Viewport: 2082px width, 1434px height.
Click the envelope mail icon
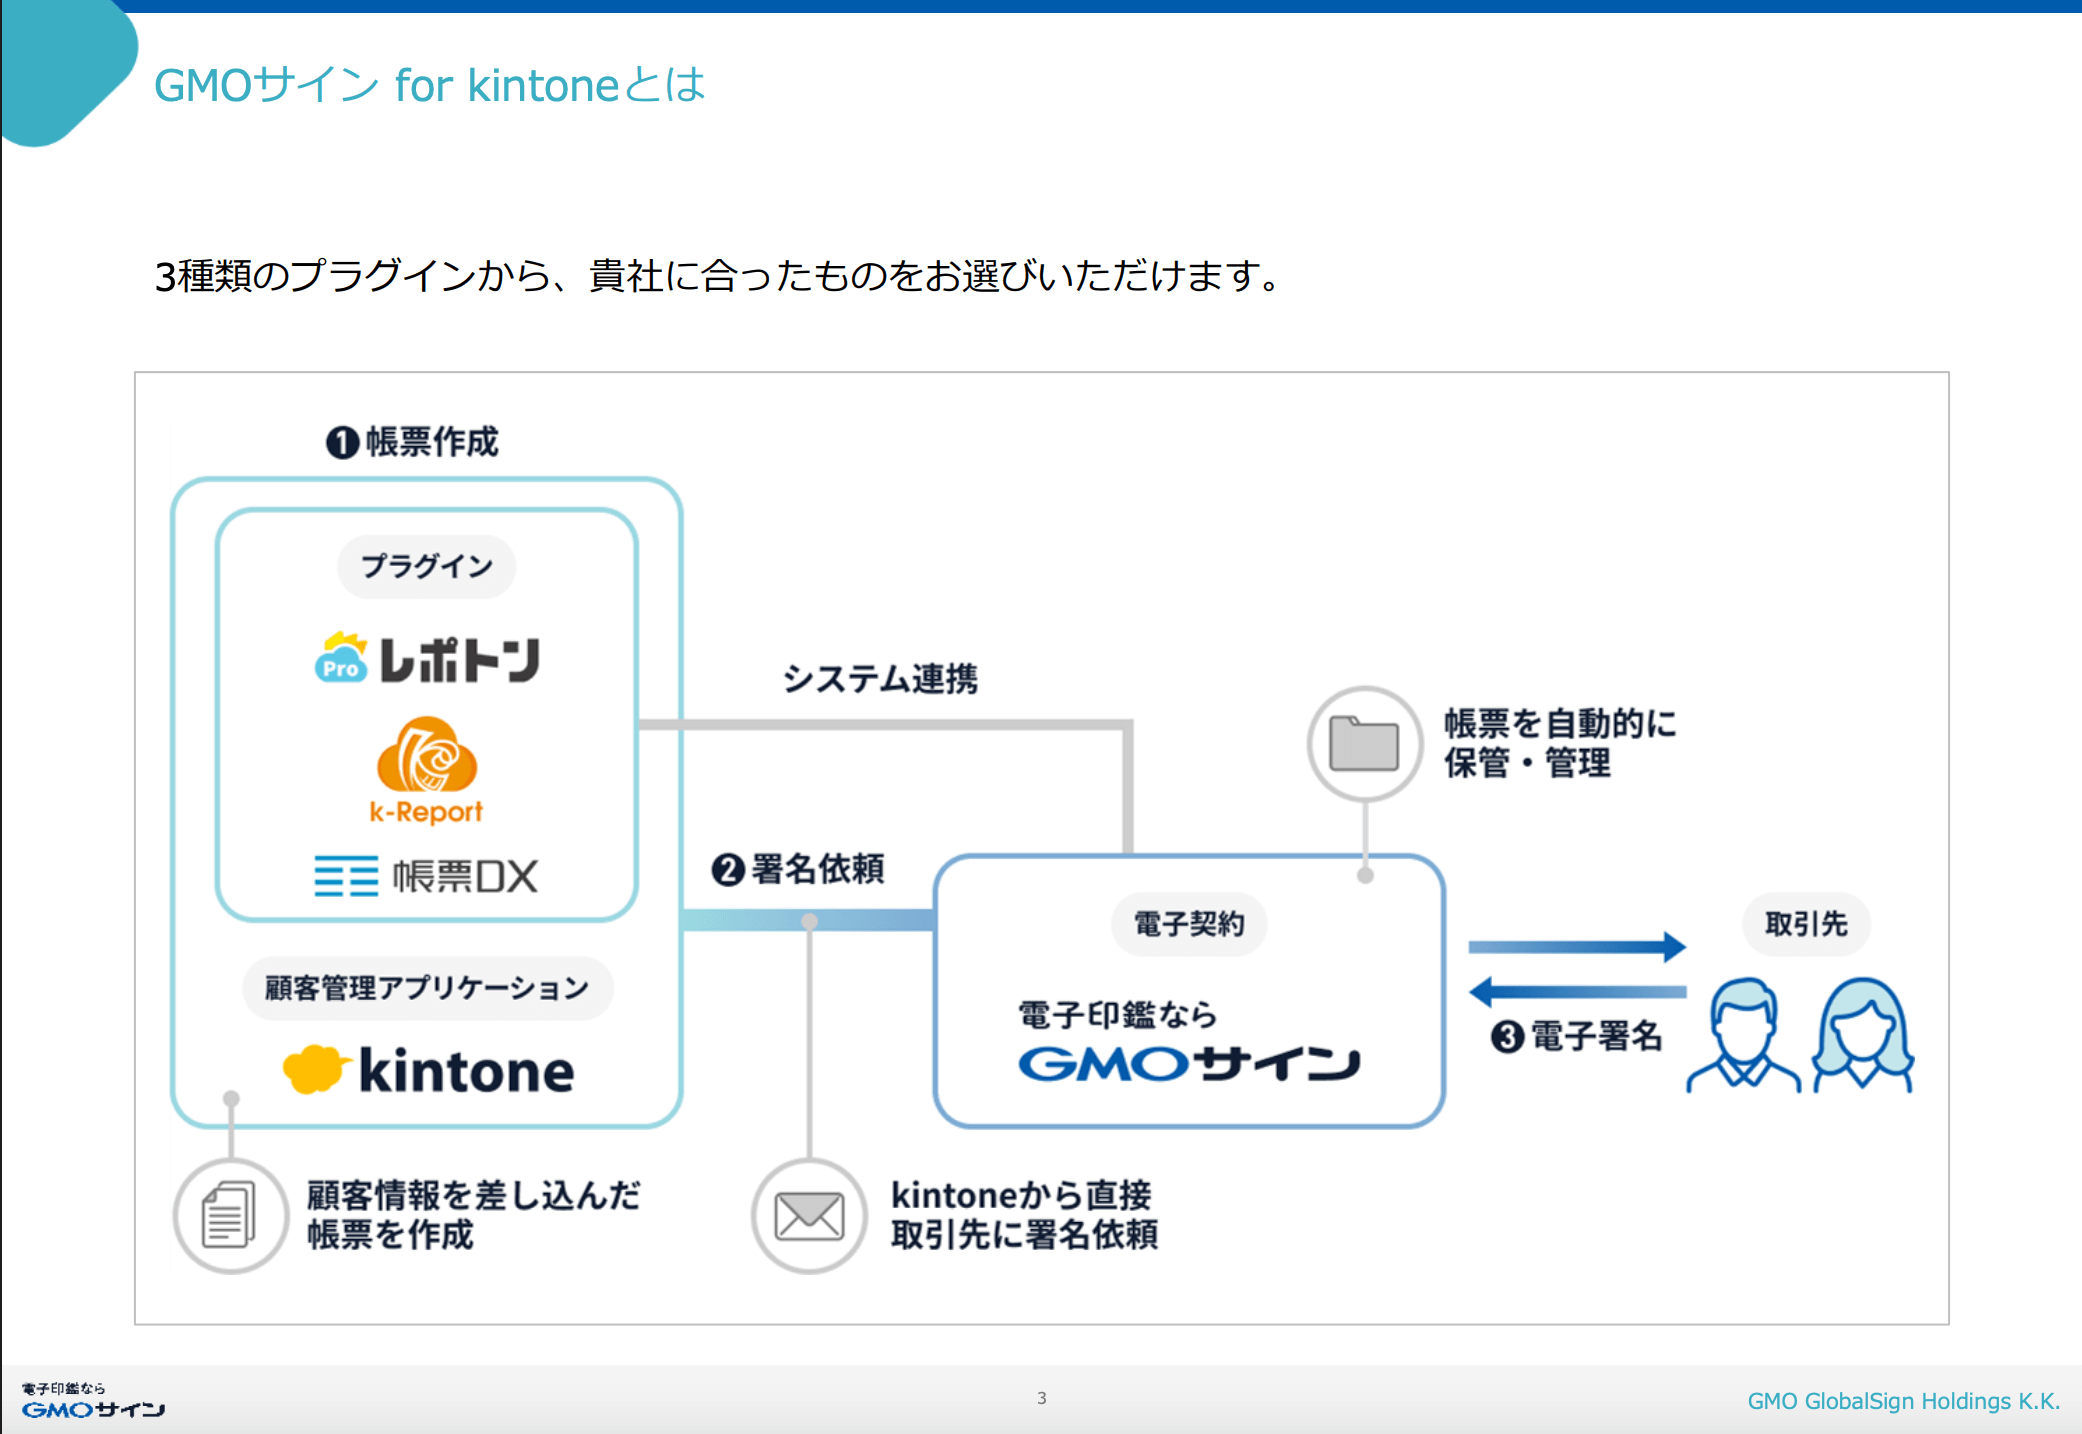pos(809,1215)
